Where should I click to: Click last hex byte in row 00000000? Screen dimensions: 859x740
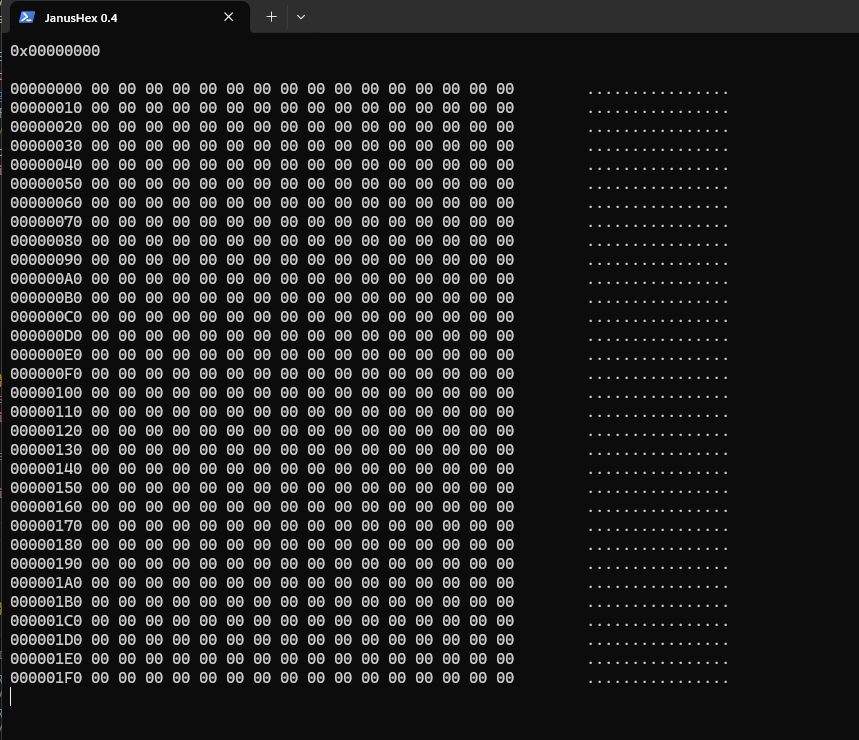505,89
